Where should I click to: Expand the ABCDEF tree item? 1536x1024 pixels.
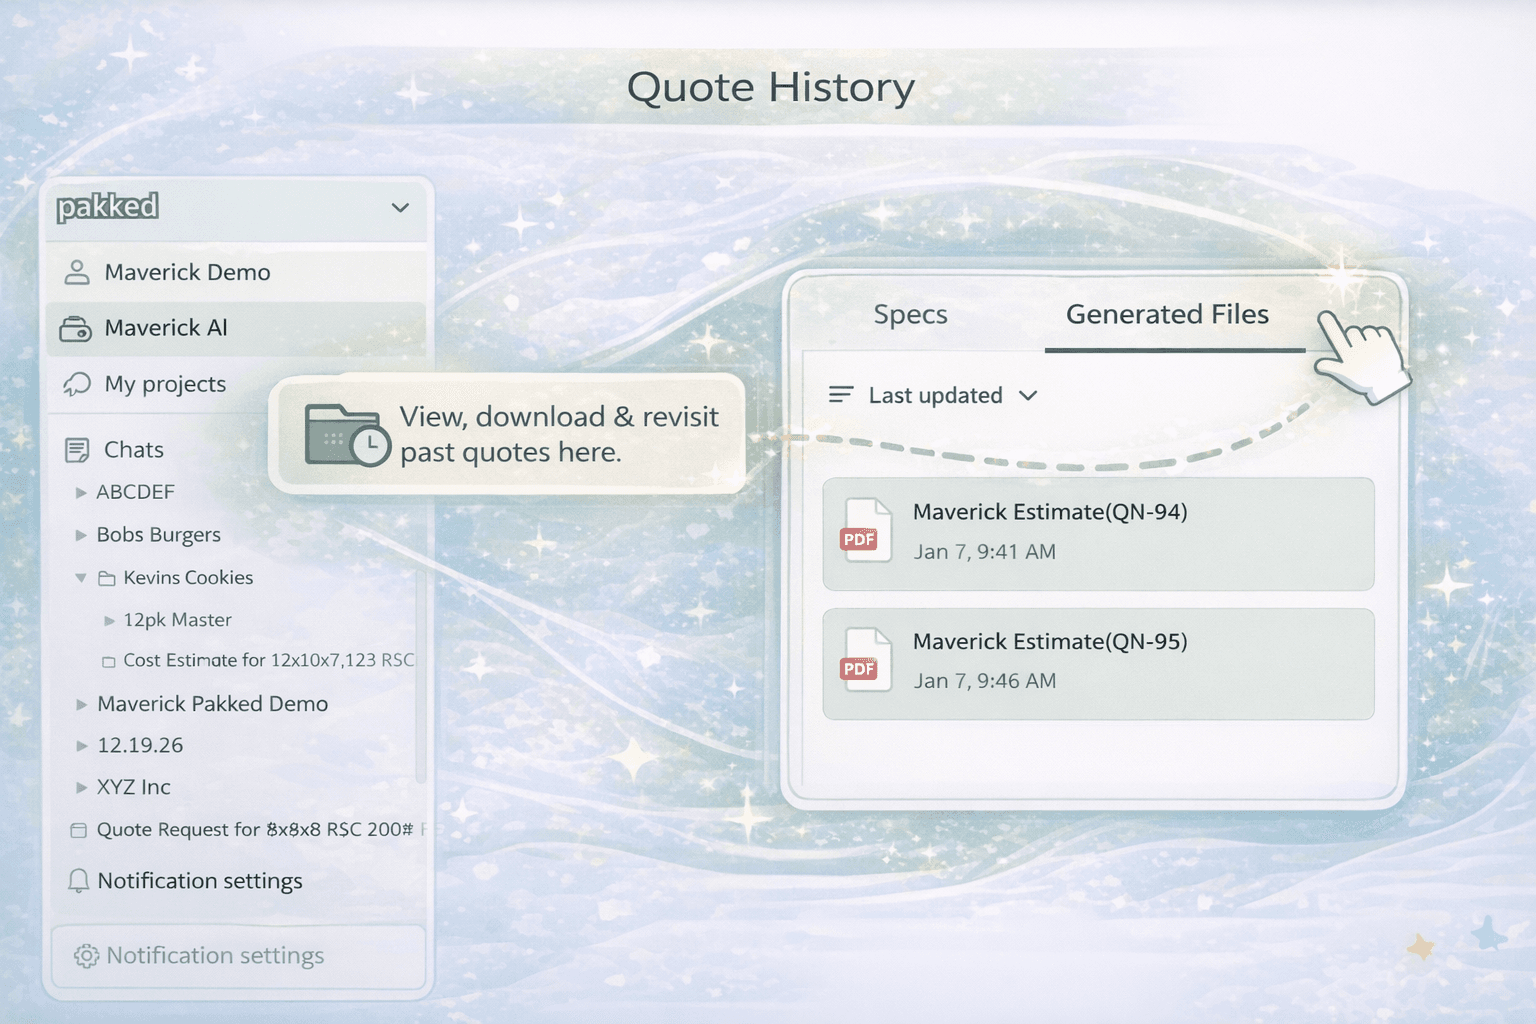81,492
